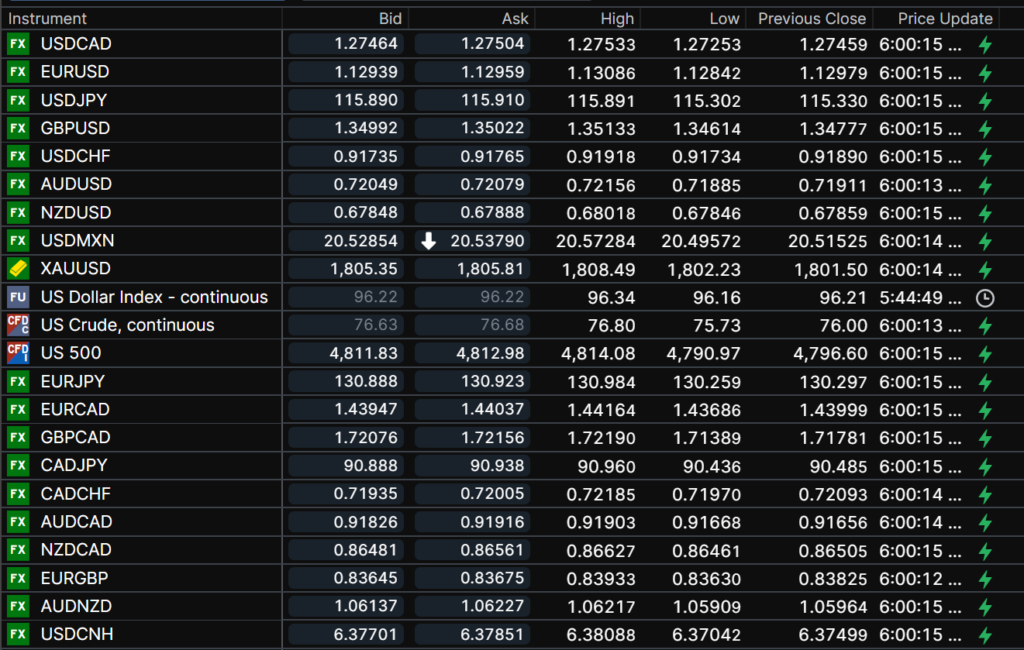Select the AUDNZD instrument row
Image resolution: width=1024 pixels, height=650 pixels.
pyautogui.click(x=76, y=606)
